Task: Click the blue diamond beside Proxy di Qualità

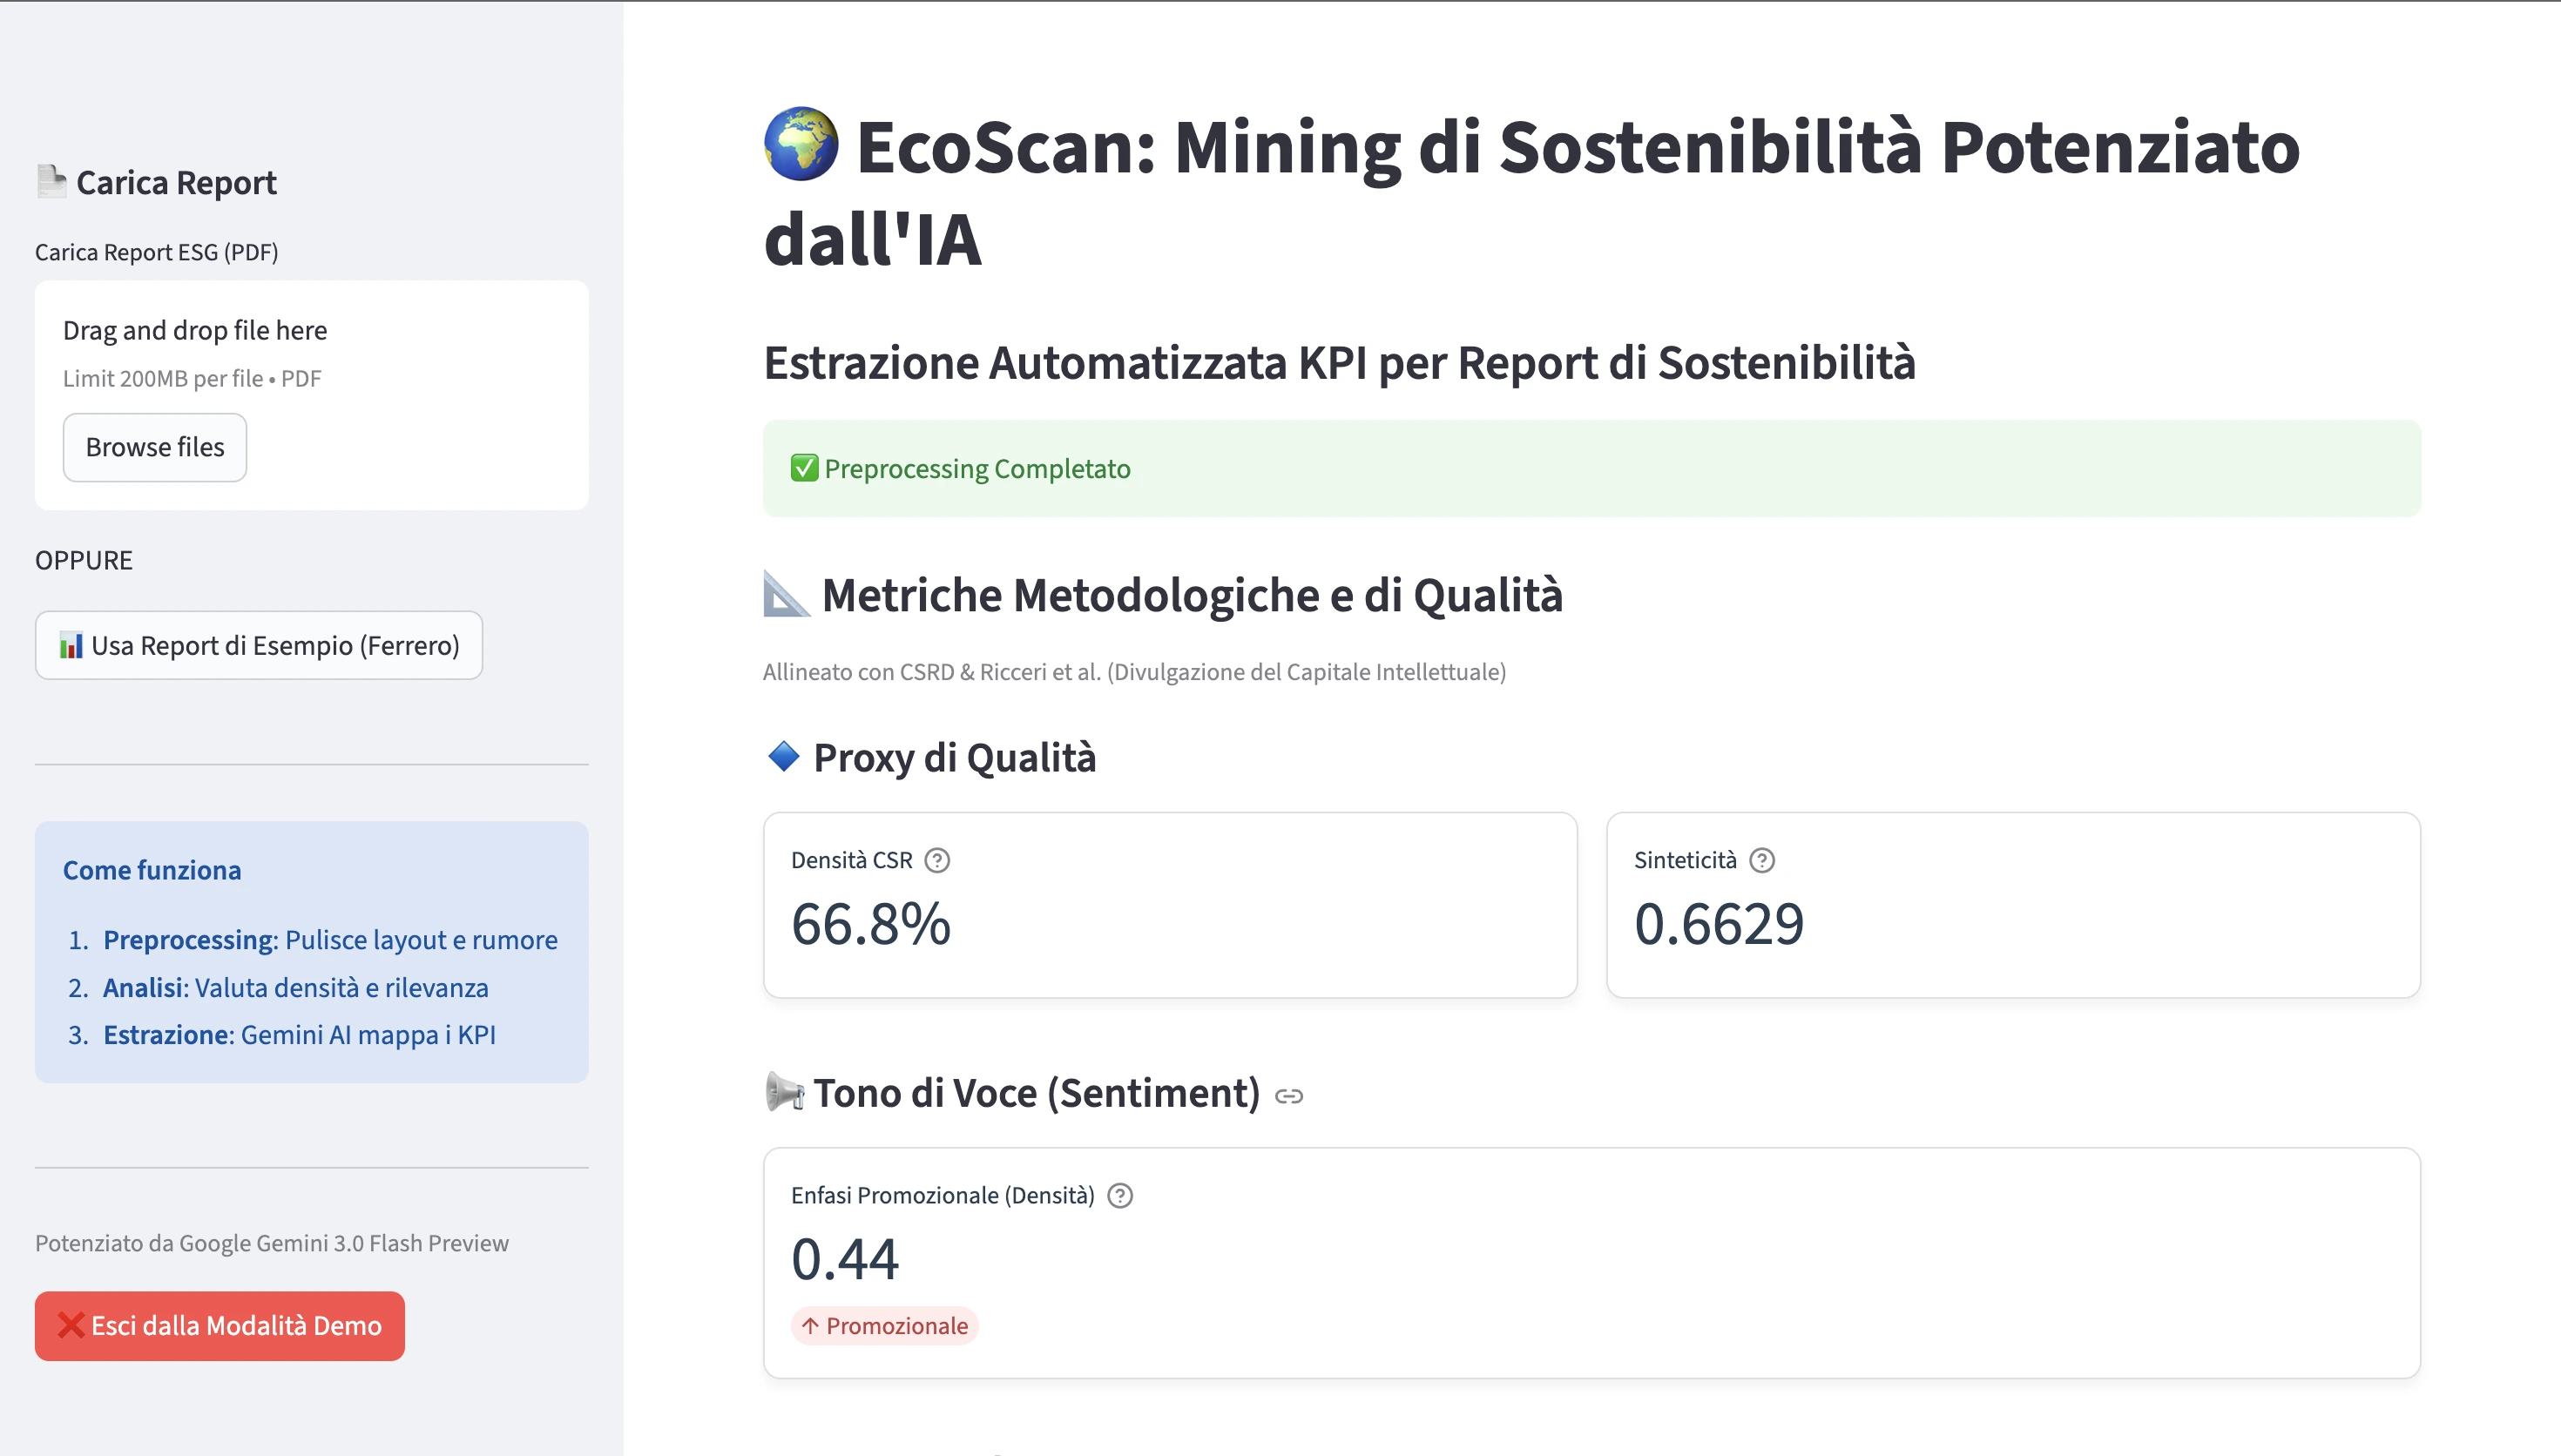Action: pos(784,757)
